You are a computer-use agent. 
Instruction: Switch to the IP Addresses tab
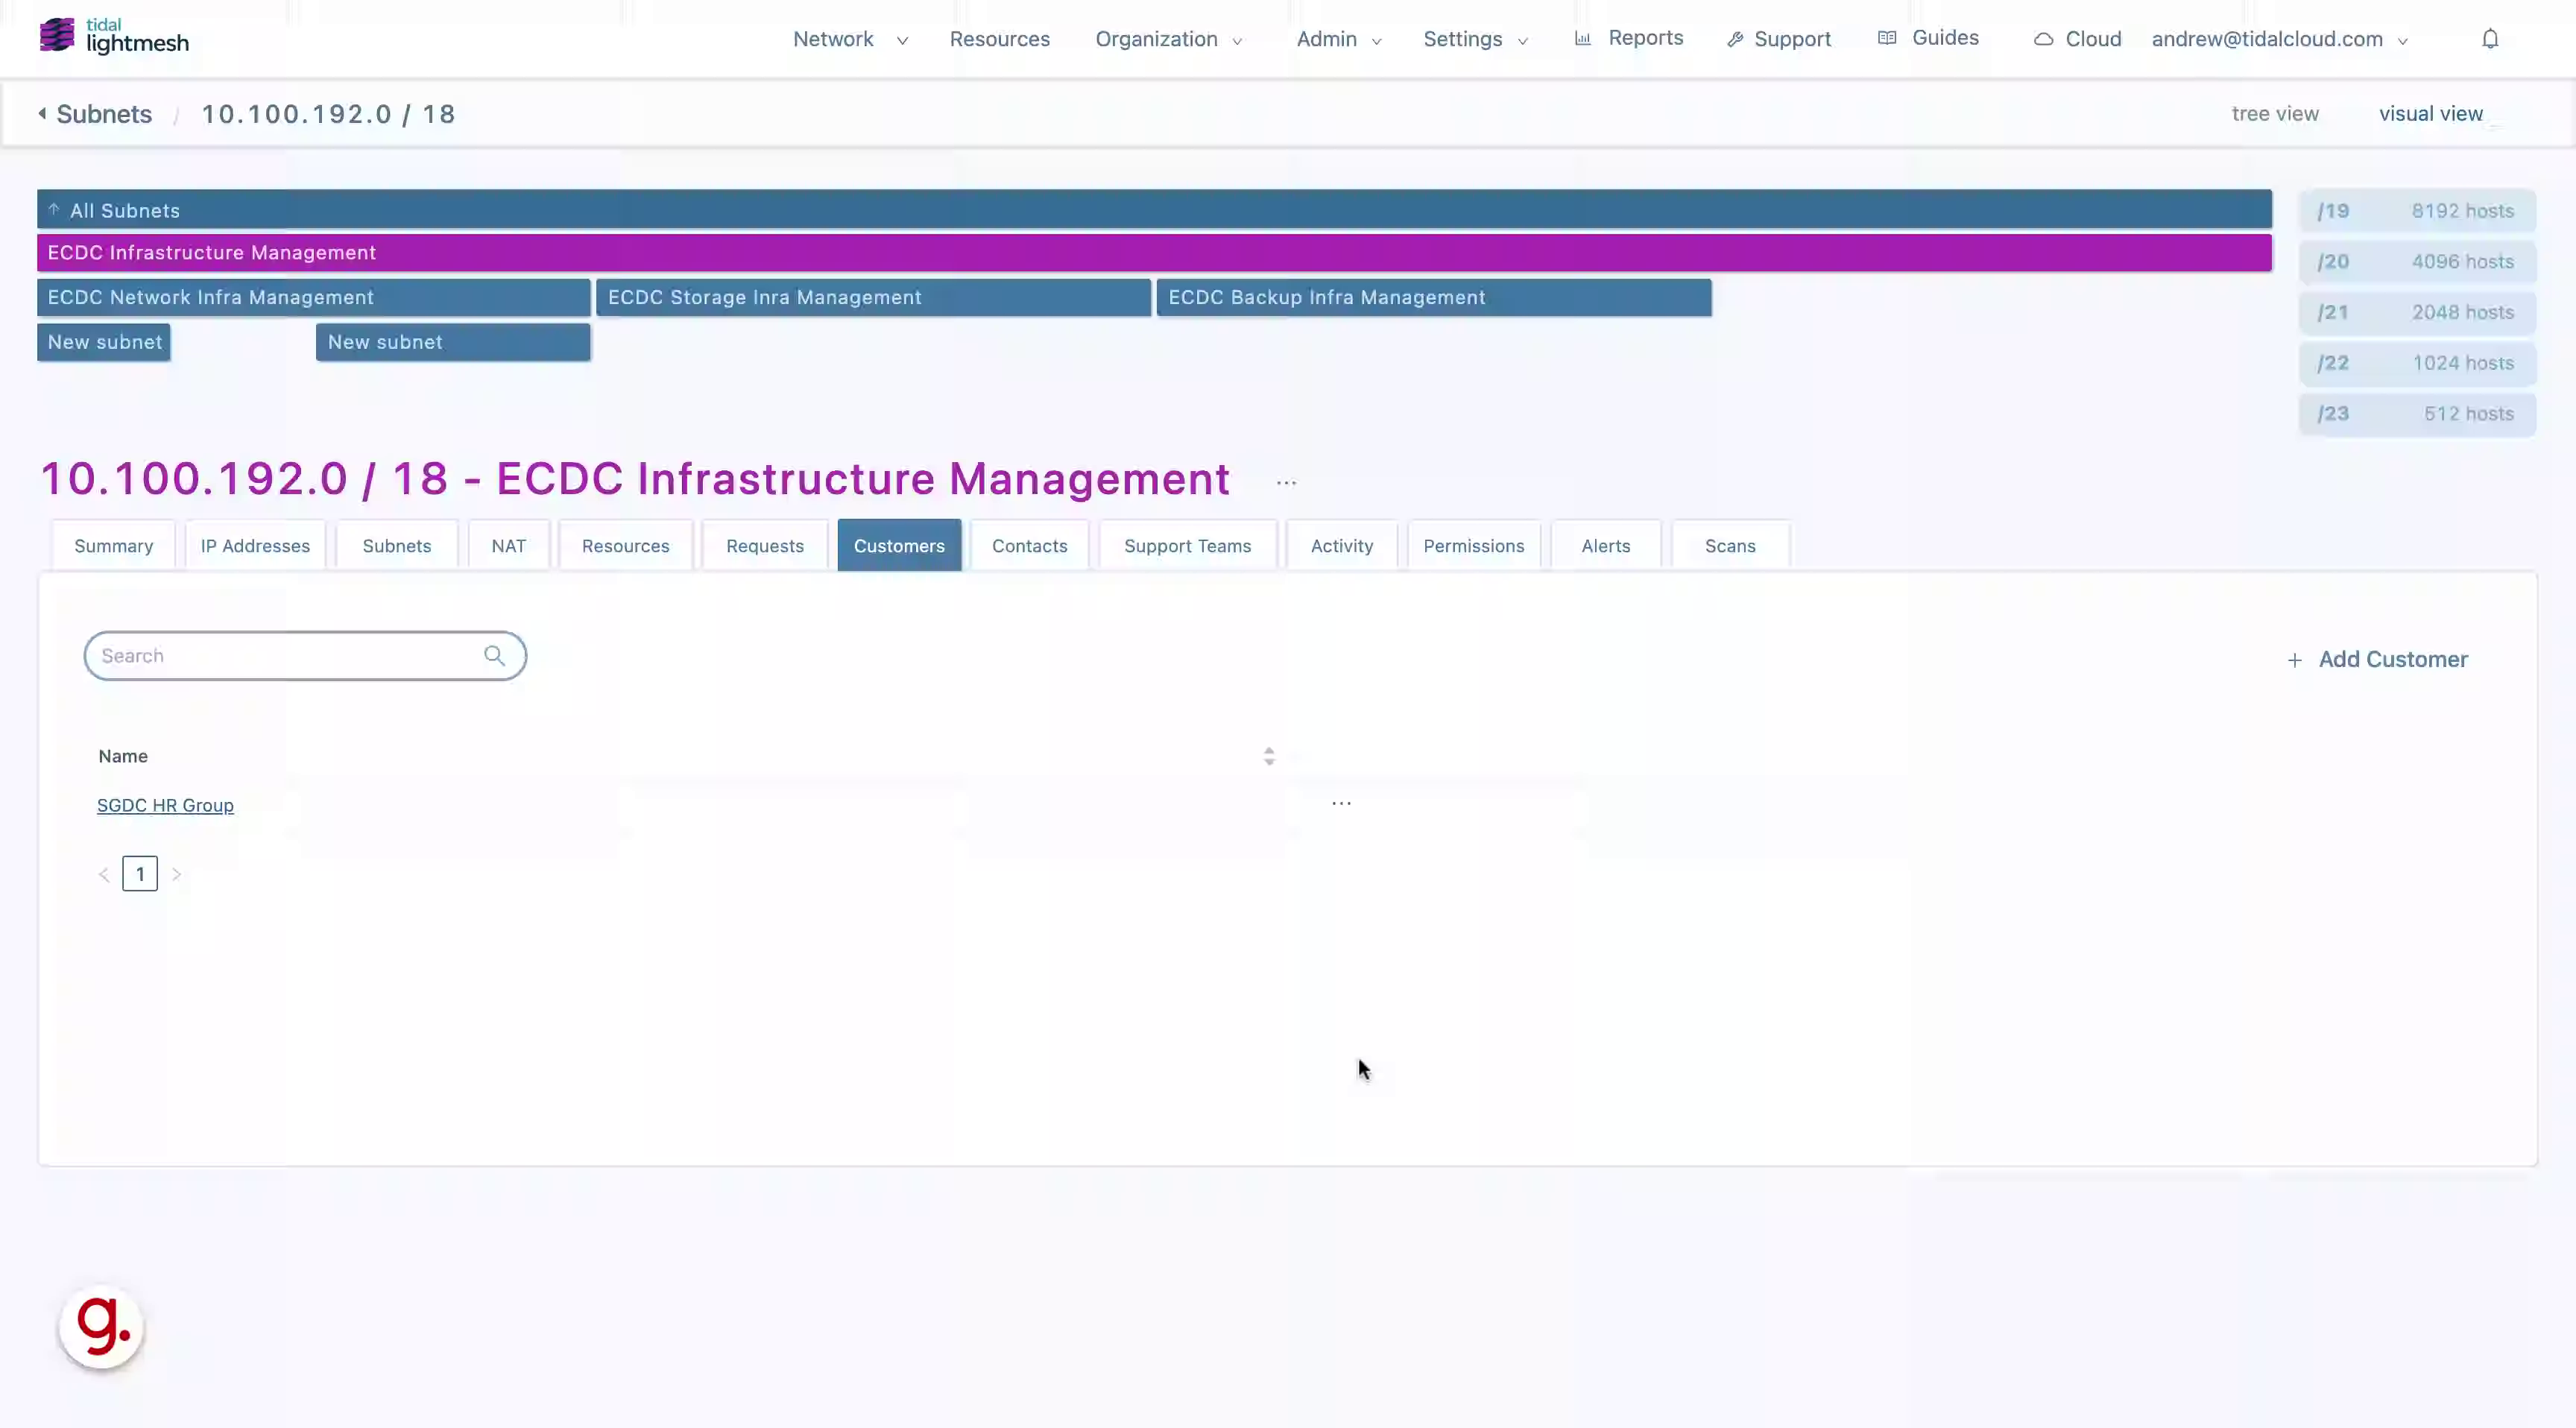point(255,546)
